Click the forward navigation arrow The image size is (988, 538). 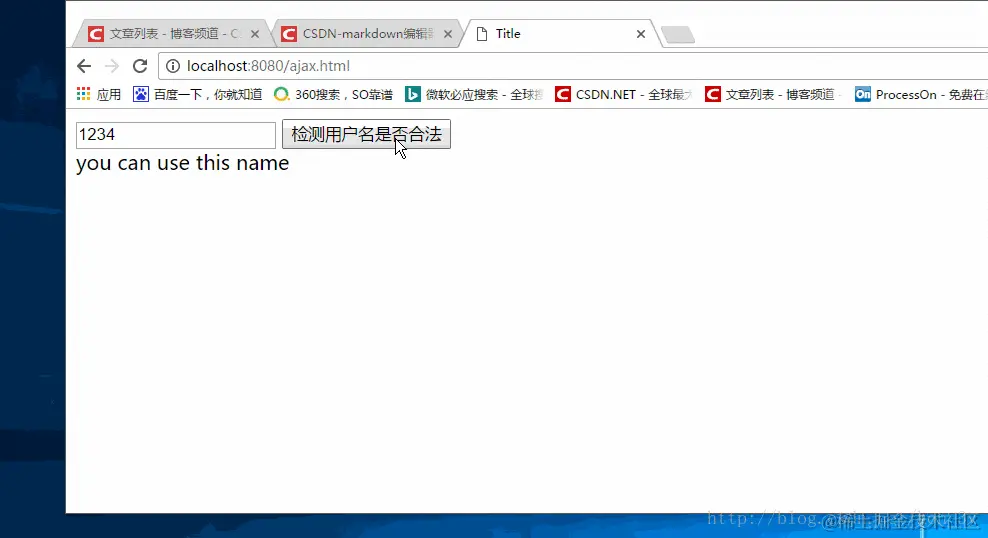tap(112, 66)
